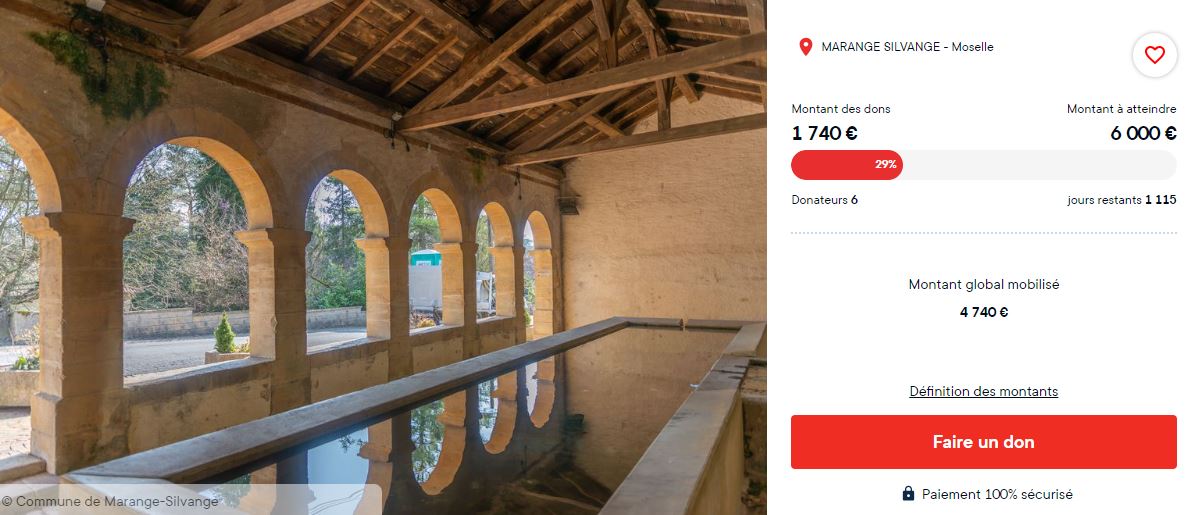Viewport: 1198px width, 515px height.
Task: Click the grey unfilled part of progress bar
Action: click(x=1040, y=164)
